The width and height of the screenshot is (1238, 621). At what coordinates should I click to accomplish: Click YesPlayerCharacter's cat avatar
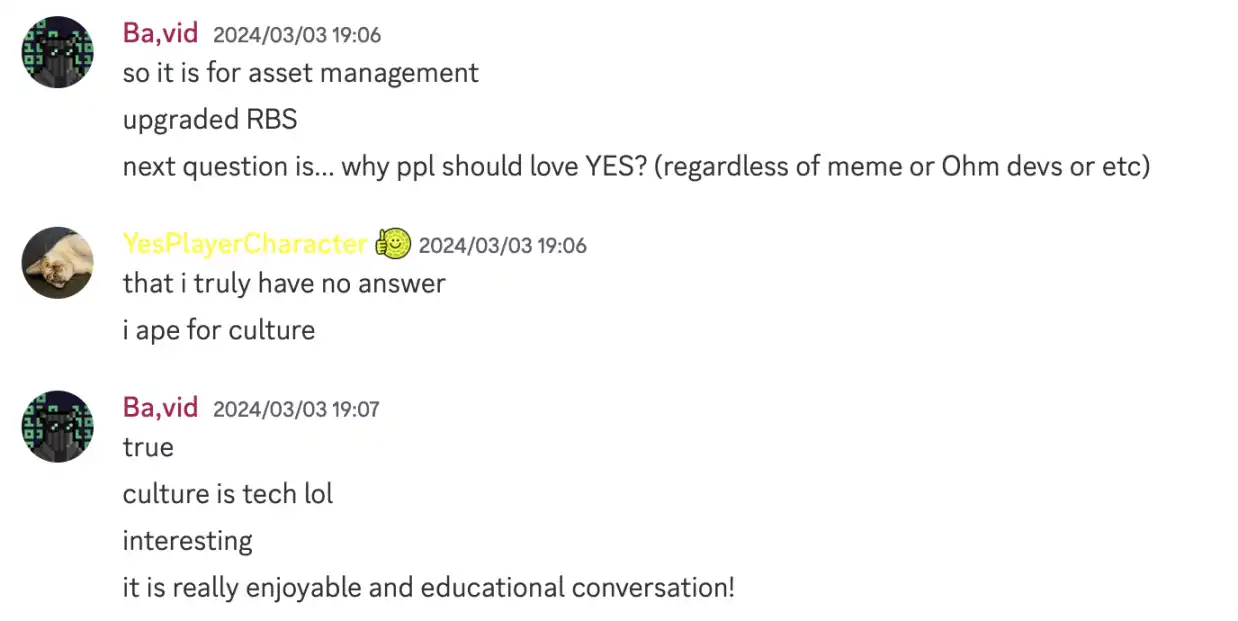pos(57,262)
